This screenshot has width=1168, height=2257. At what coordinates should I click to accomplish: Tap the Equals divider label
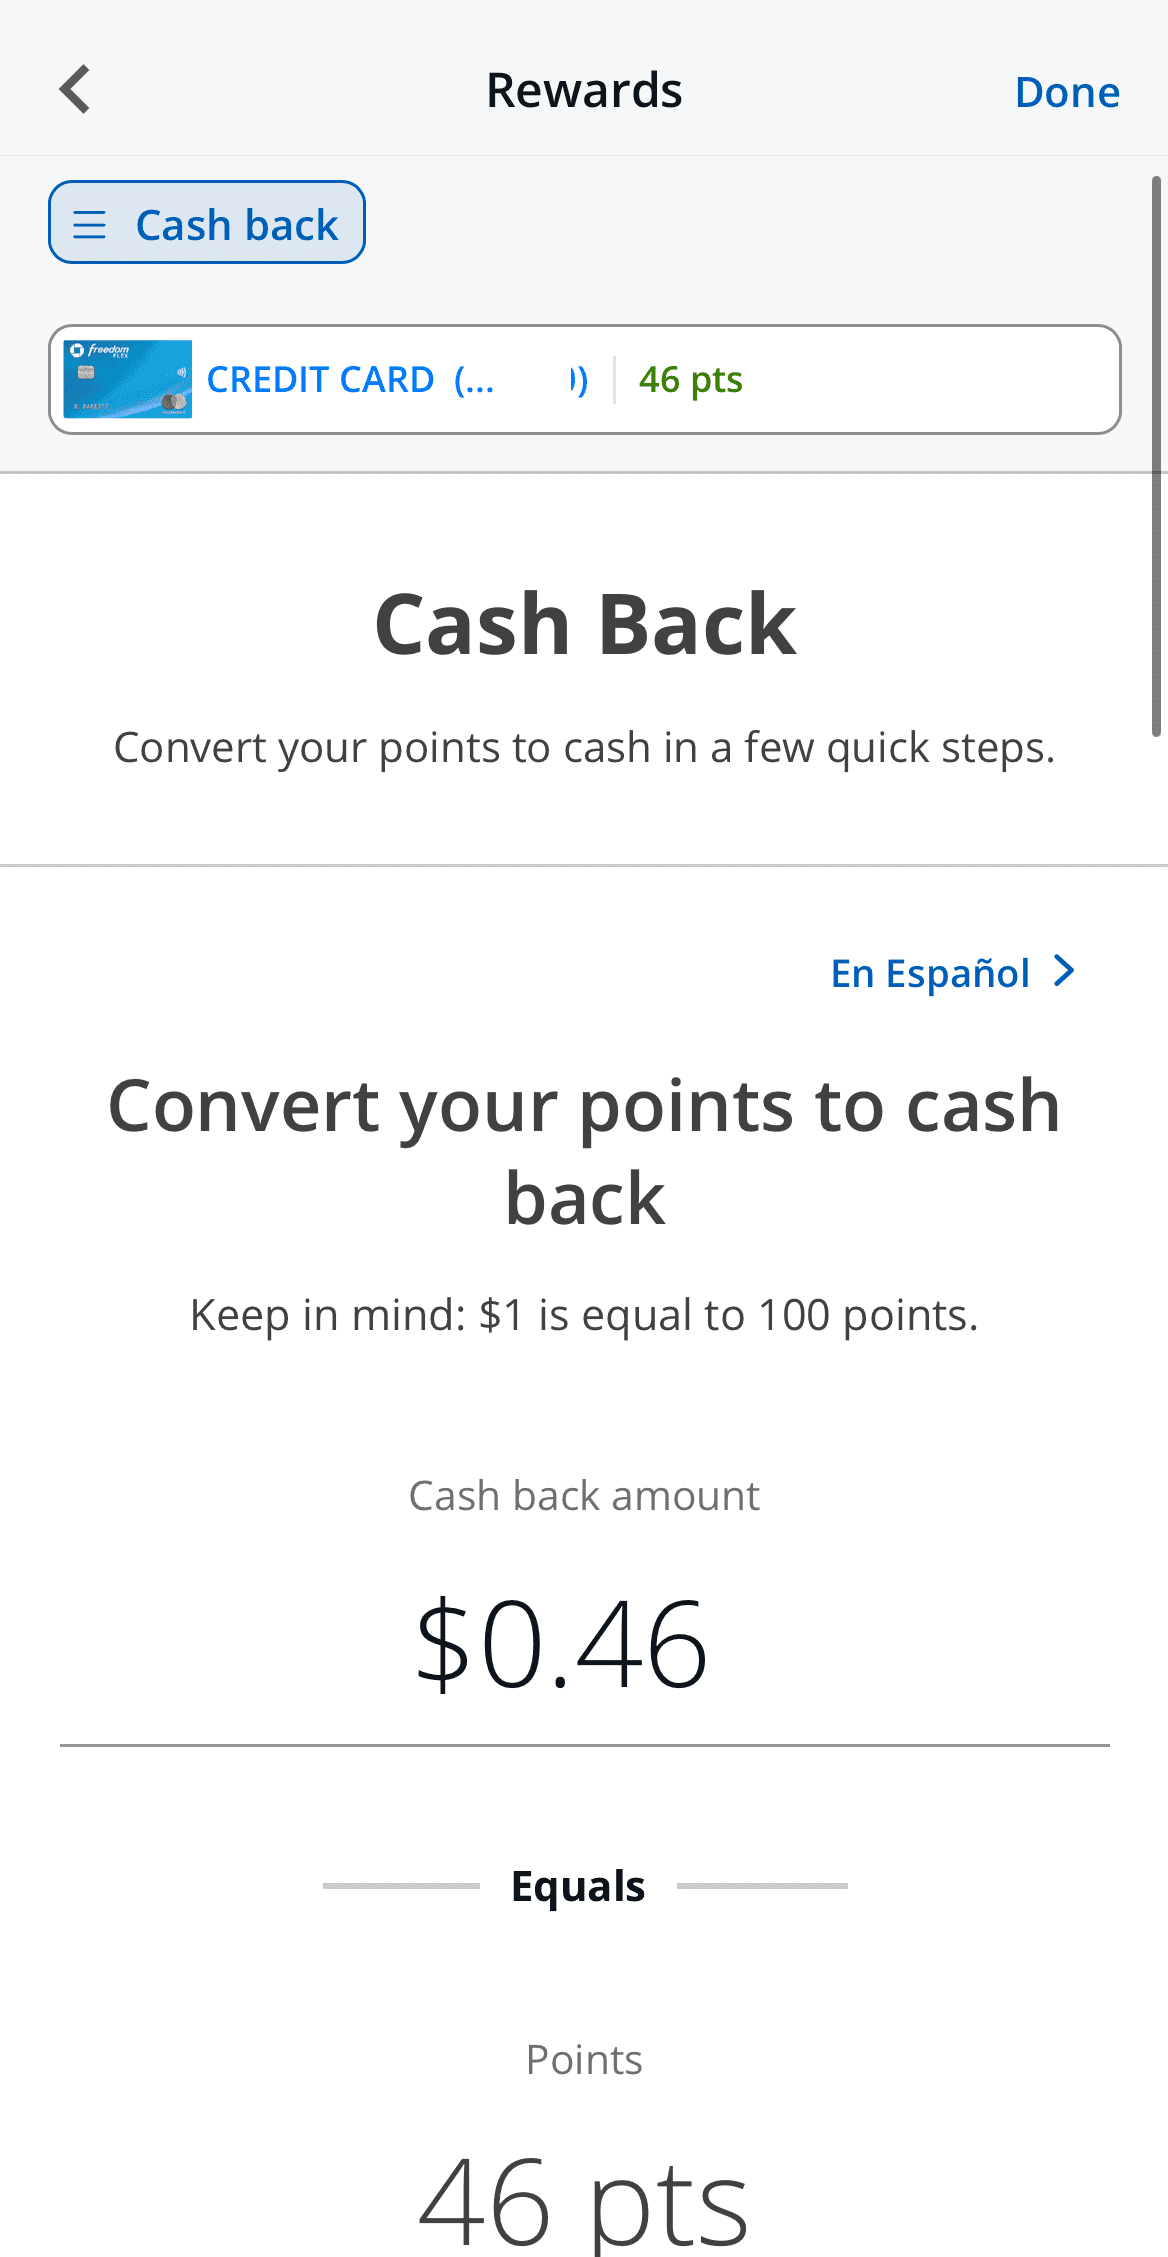[578, 1885]
